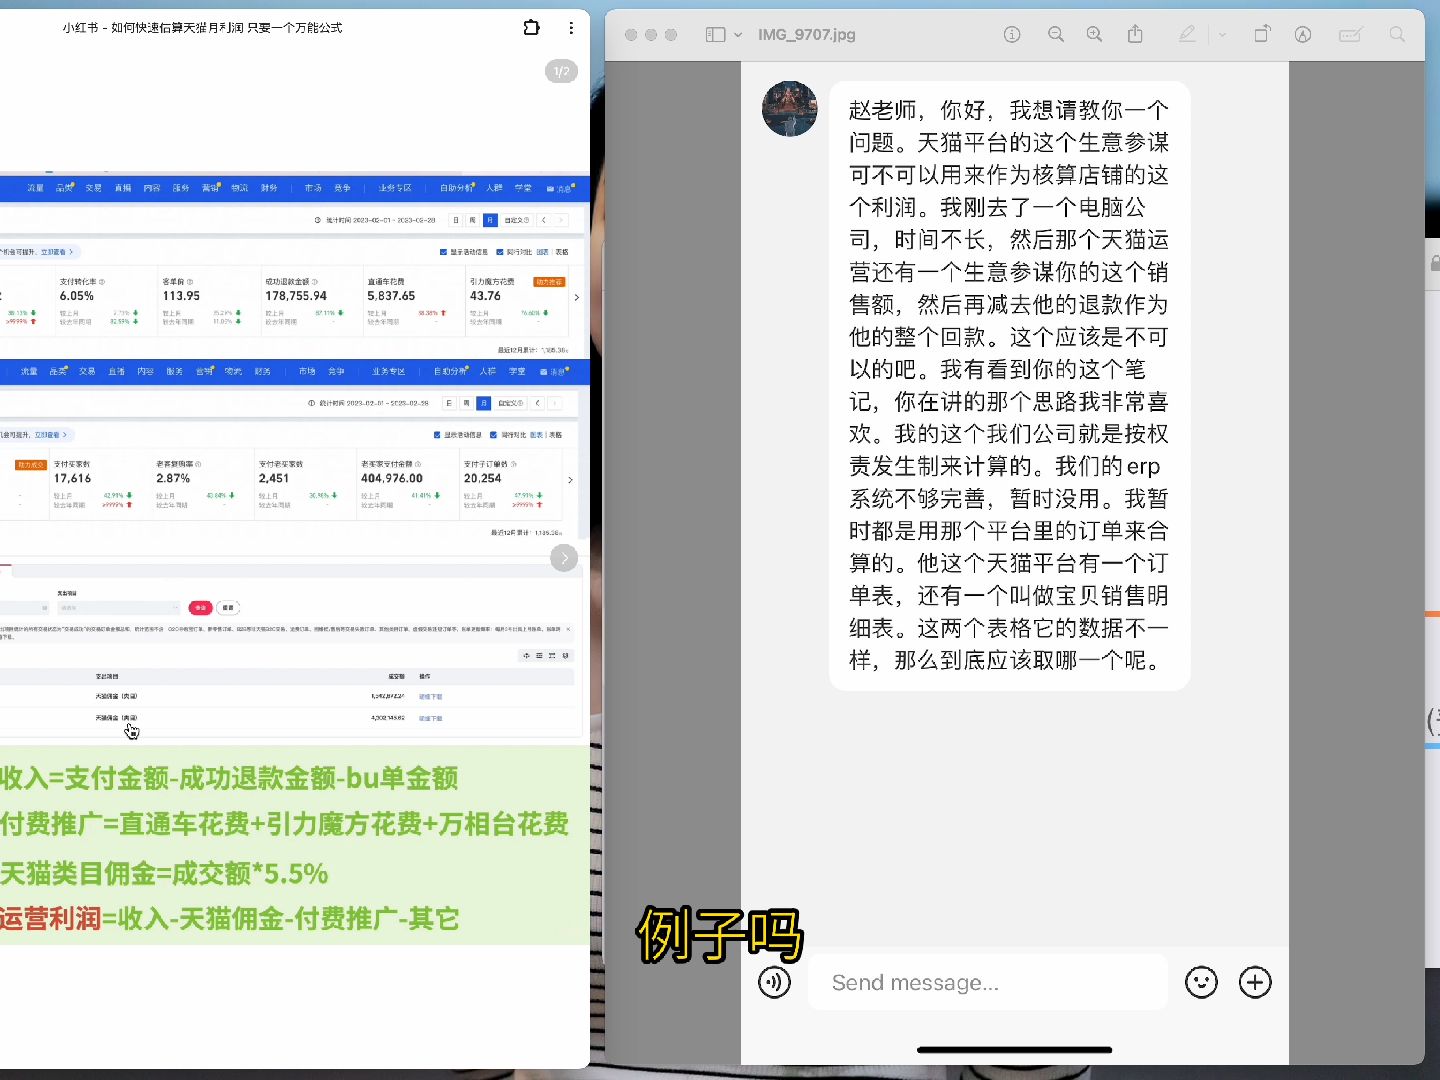Viewport: 1440px width, 1080px height.
Task: Select the highlight pen tool in Preview
Action: click(1187, 34)
